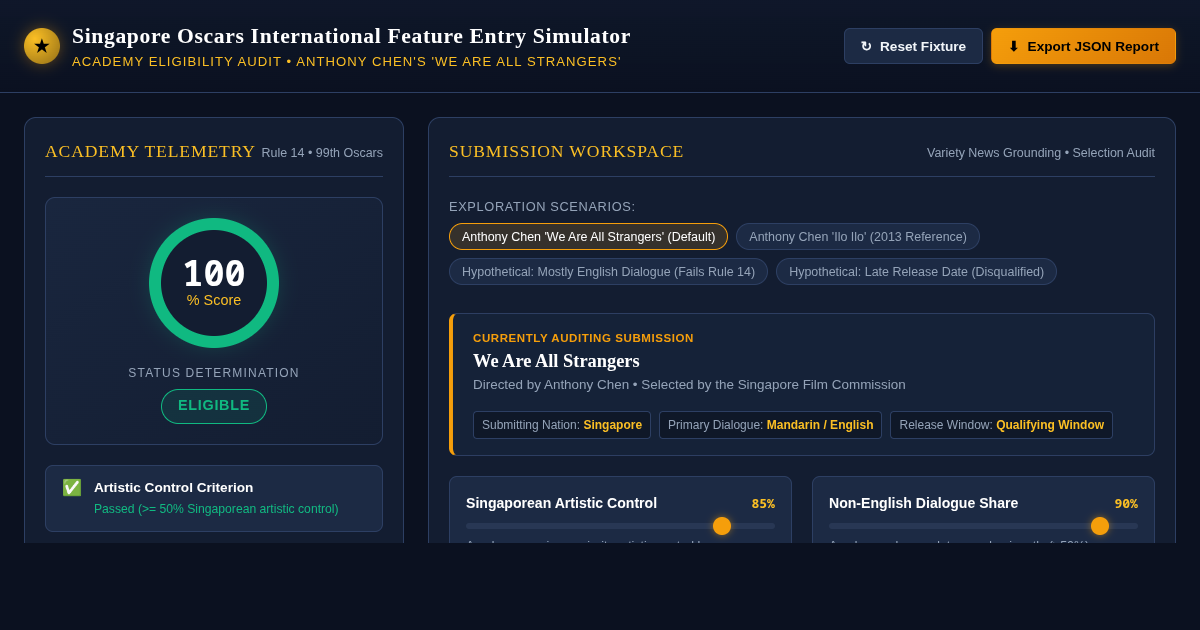Click the Artistic Control Criterion card title

[x=174, y=488]
